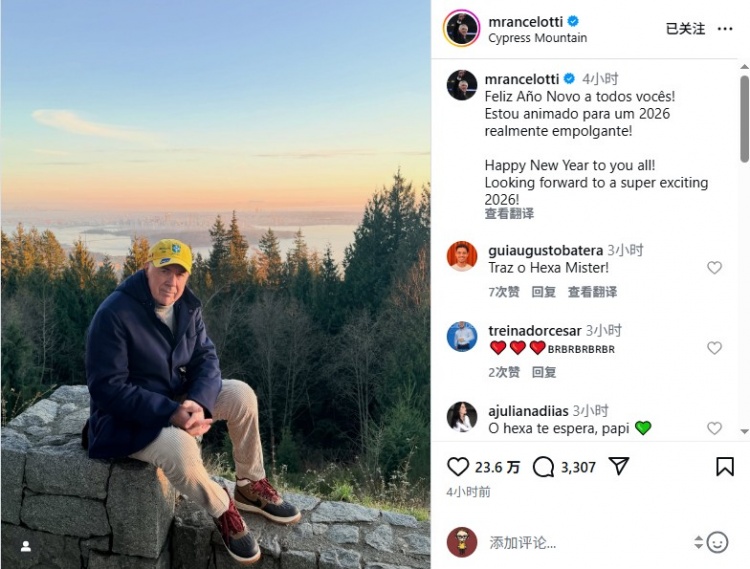Show tagged people icon on the photo
The width and height of the screenshot is (750, 569).
coord(26,547)
